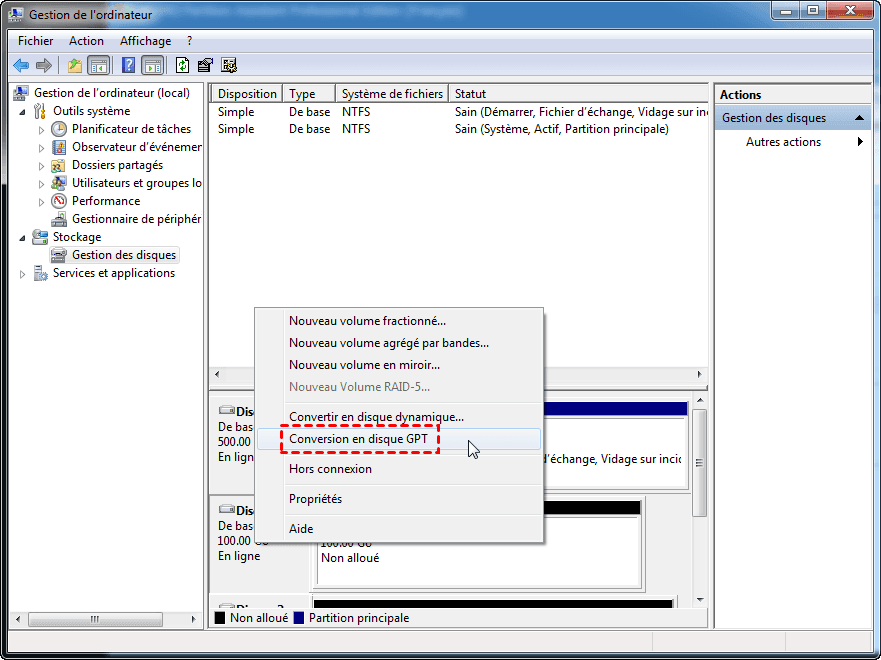881x660 pixels.
Task: Choose Conversion en disque GPT
Action: coord(399,439)
